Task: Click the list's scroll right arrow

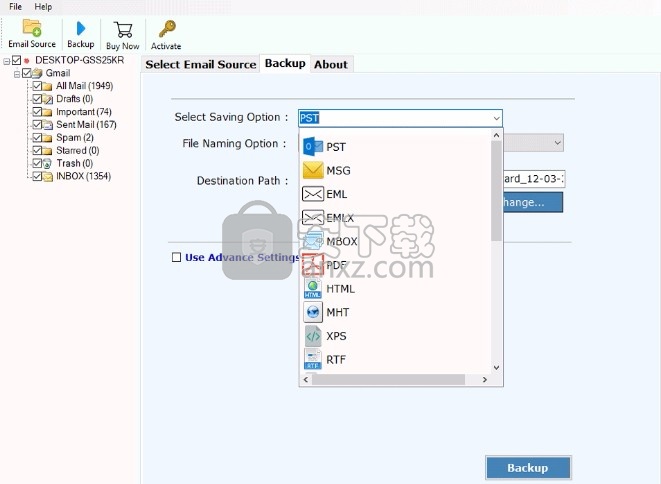Action: (485, 379)
